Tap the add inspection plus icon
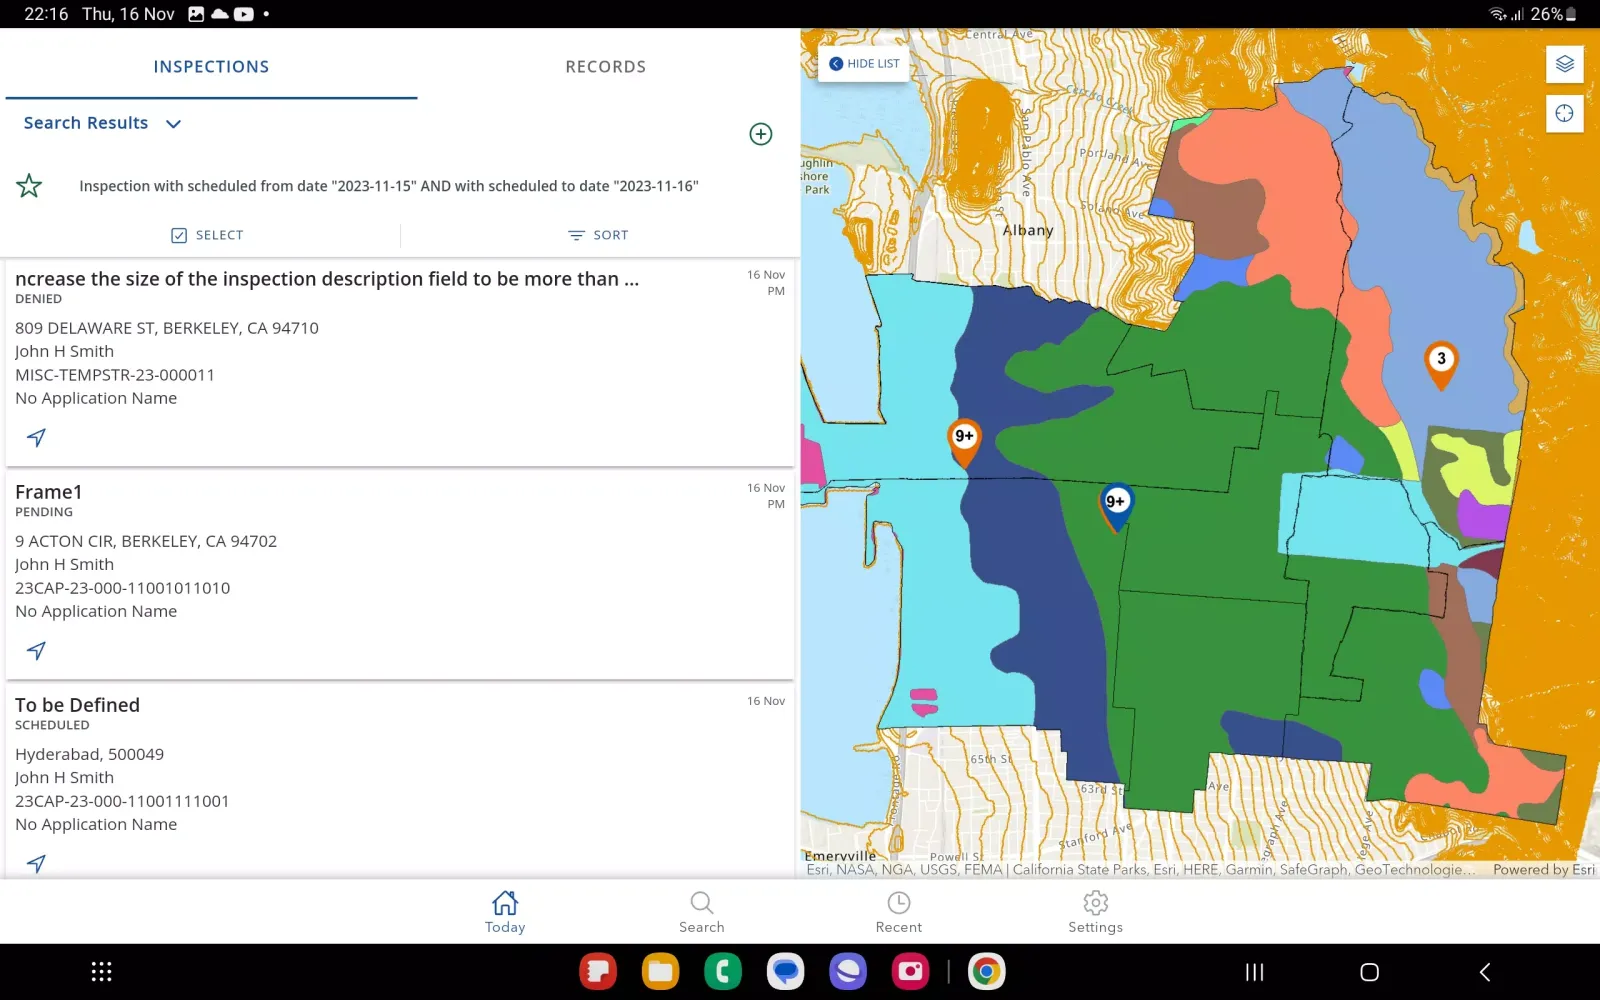The height and width of the screenshot is (1000, 1600). (760, 134)
